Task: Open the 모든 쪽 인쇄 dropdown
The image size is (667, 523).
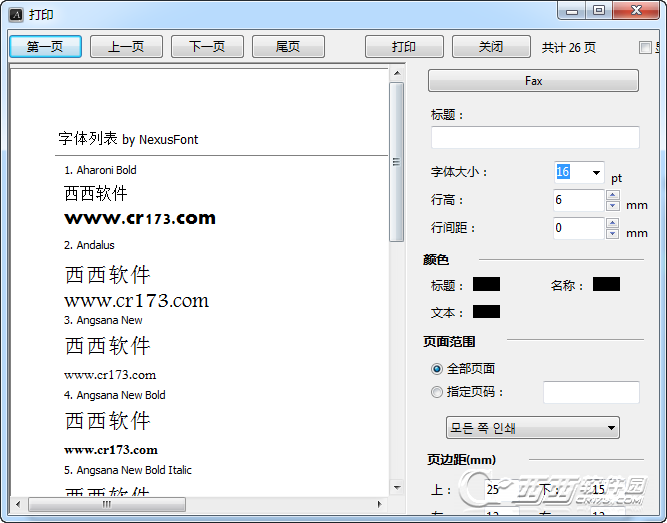Action: (533, 428)
